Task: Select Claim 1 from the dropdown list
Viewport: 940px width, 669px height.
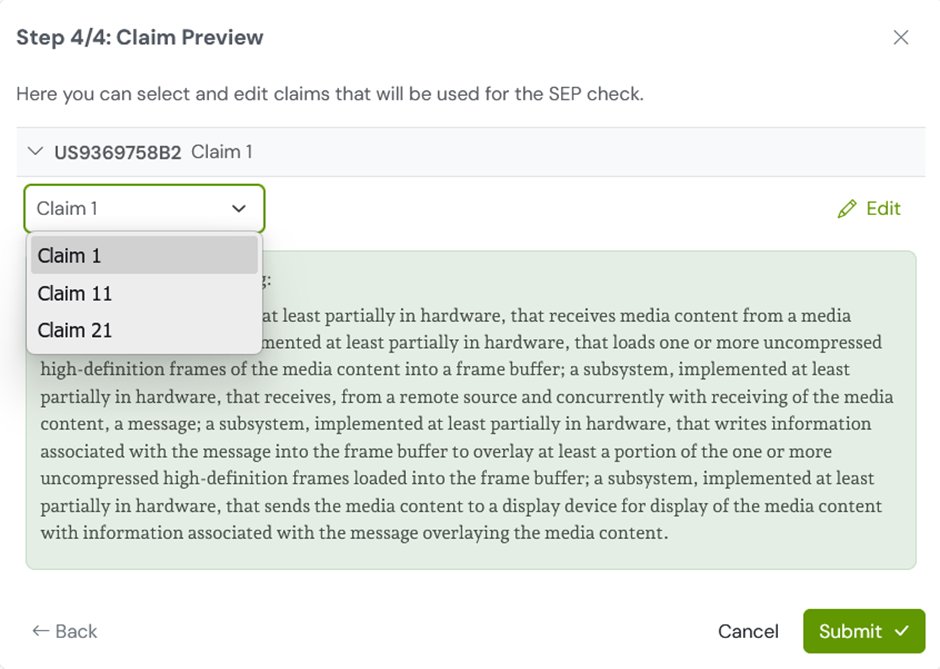Action: click(x=144, y=255)
